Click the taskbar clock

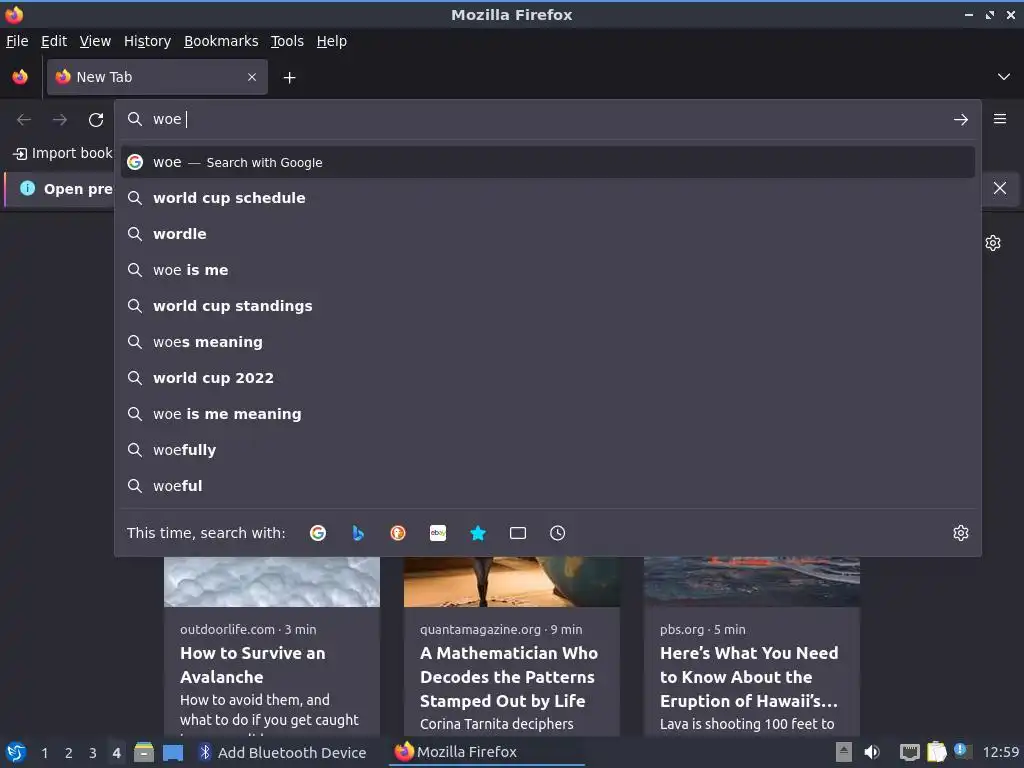pyautogui.click(x=1001, y=752)
